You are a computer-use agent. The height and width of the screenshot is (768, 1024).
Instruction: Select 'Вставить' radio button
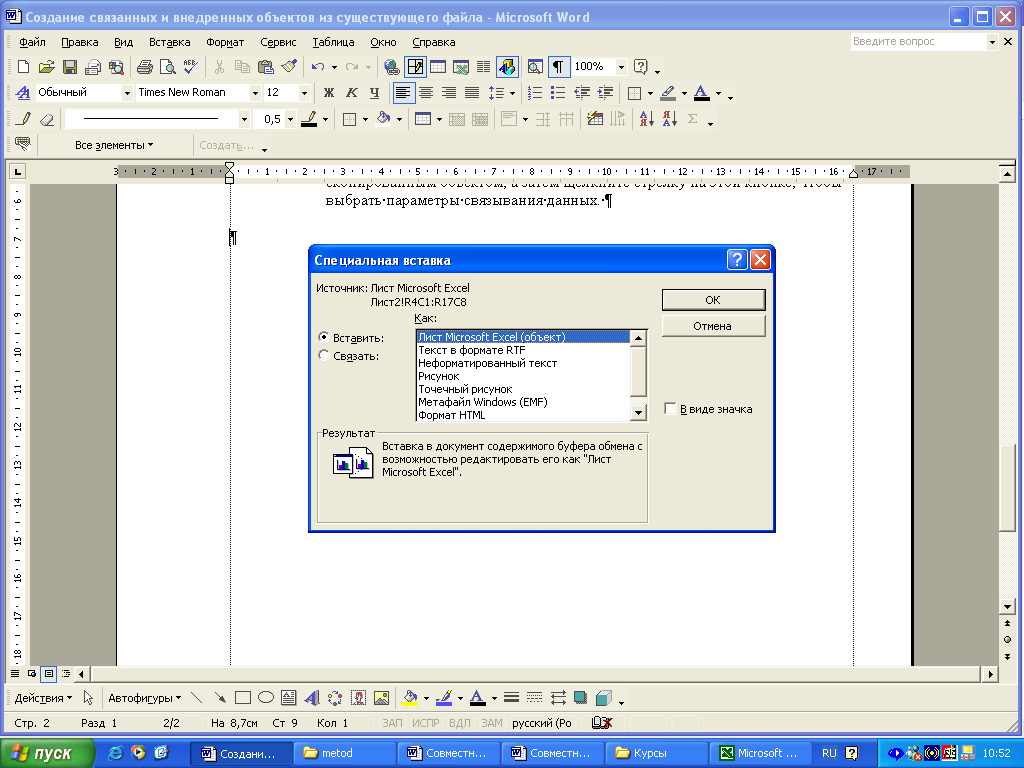point(323,337)
